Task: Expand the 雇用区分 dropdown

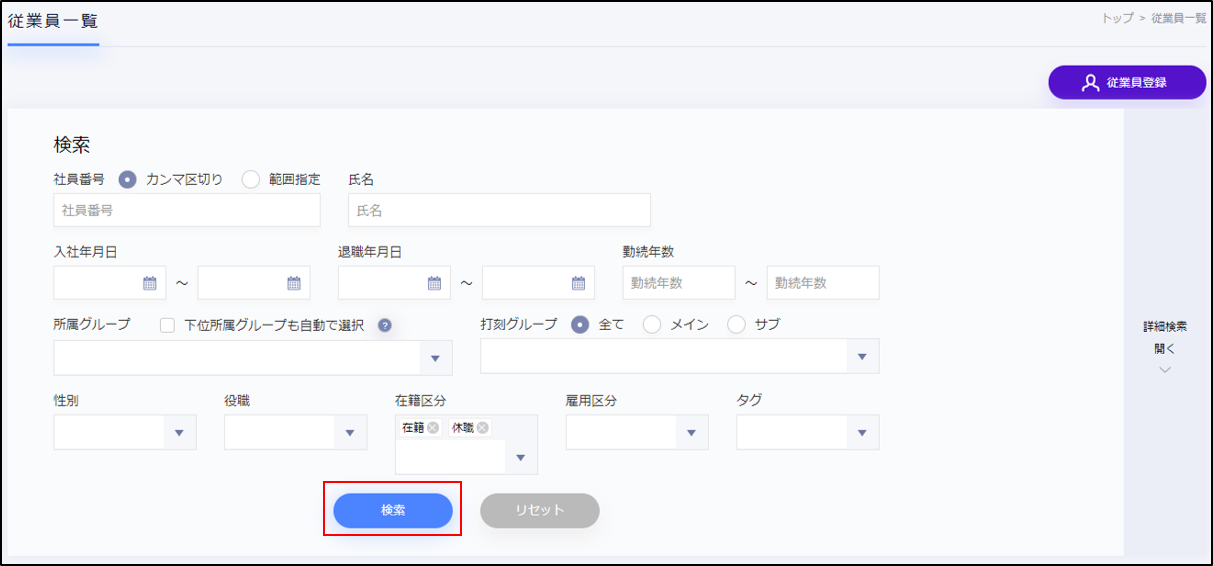Action: (691, 433)
